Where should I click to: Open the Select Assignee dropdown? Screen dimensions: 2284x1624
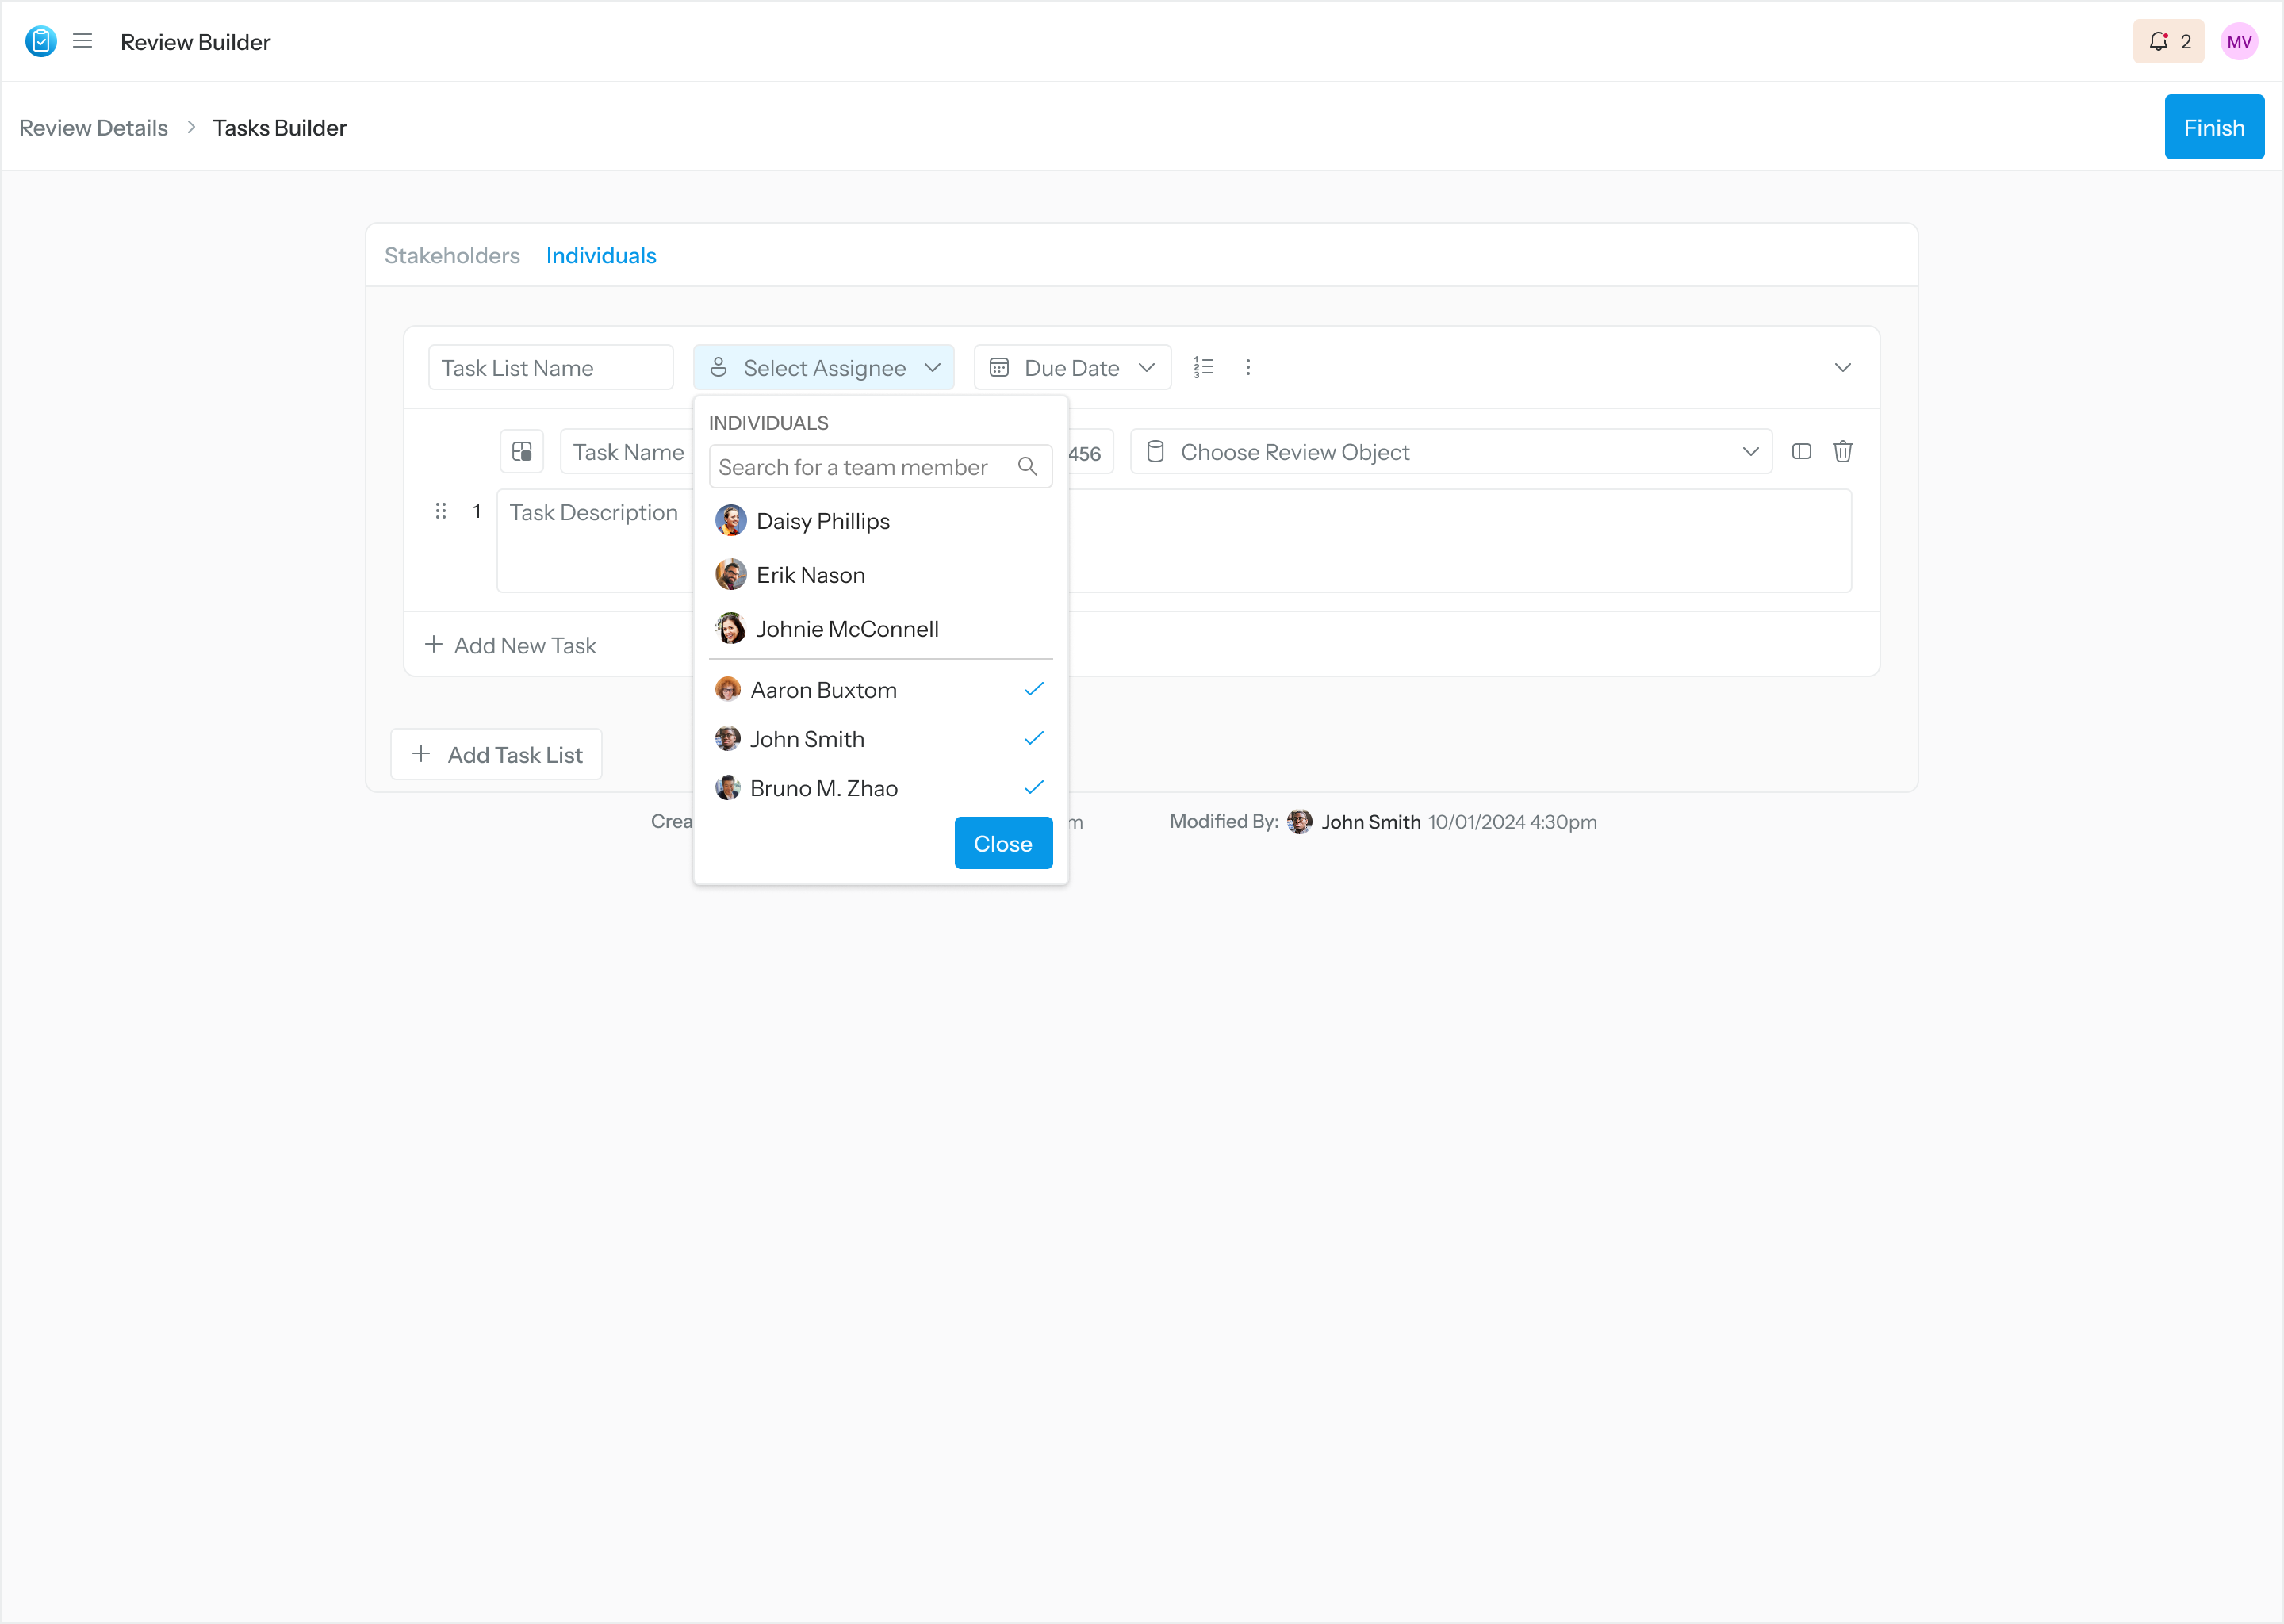823,367
